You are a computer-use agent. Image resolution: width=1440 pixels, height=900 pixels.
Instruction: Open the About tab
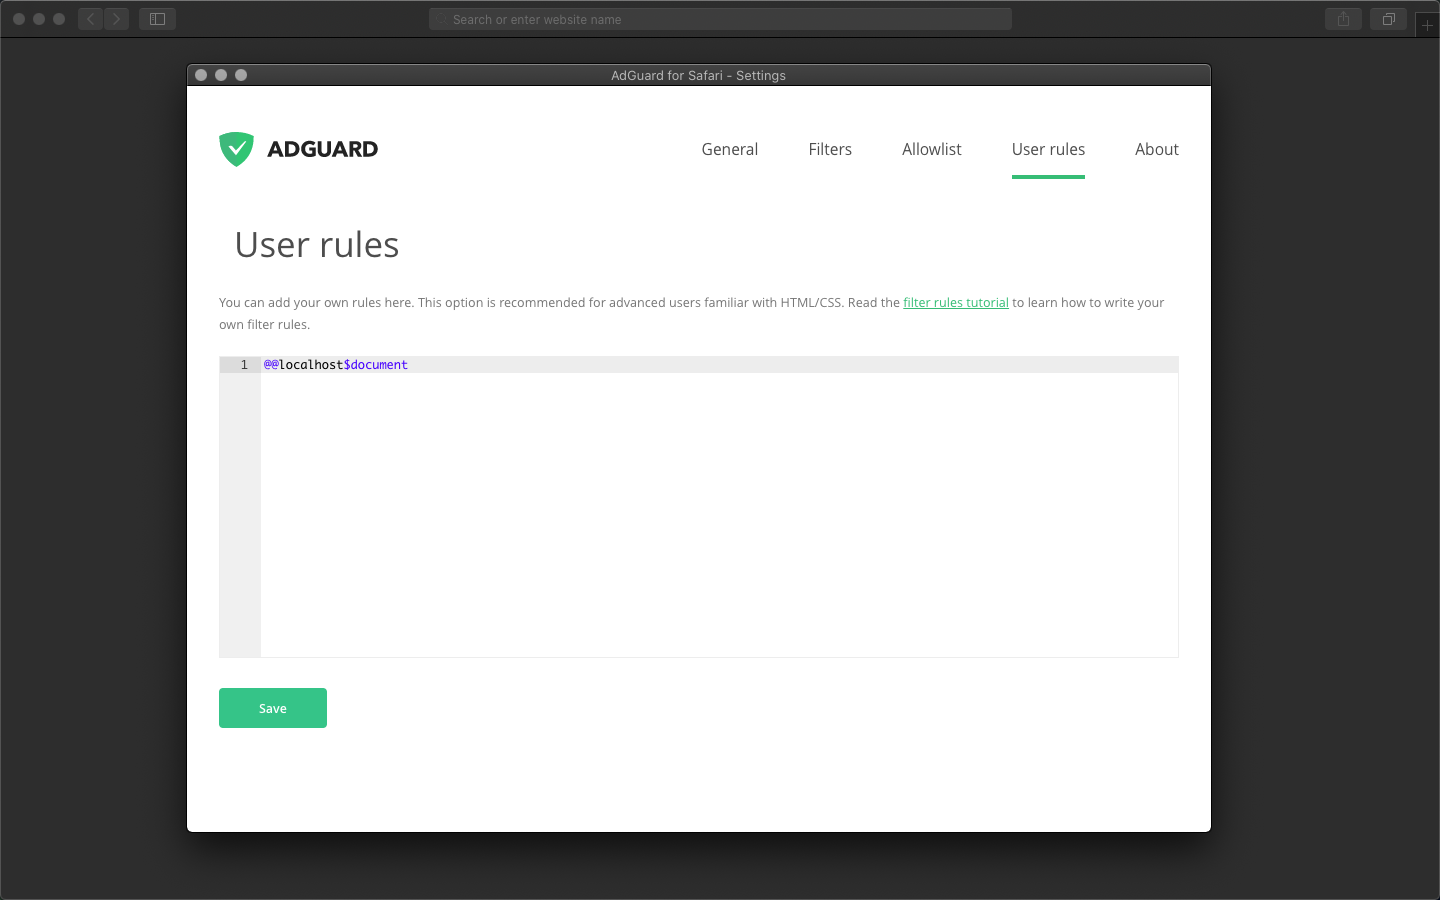[x=1157, y=148]
